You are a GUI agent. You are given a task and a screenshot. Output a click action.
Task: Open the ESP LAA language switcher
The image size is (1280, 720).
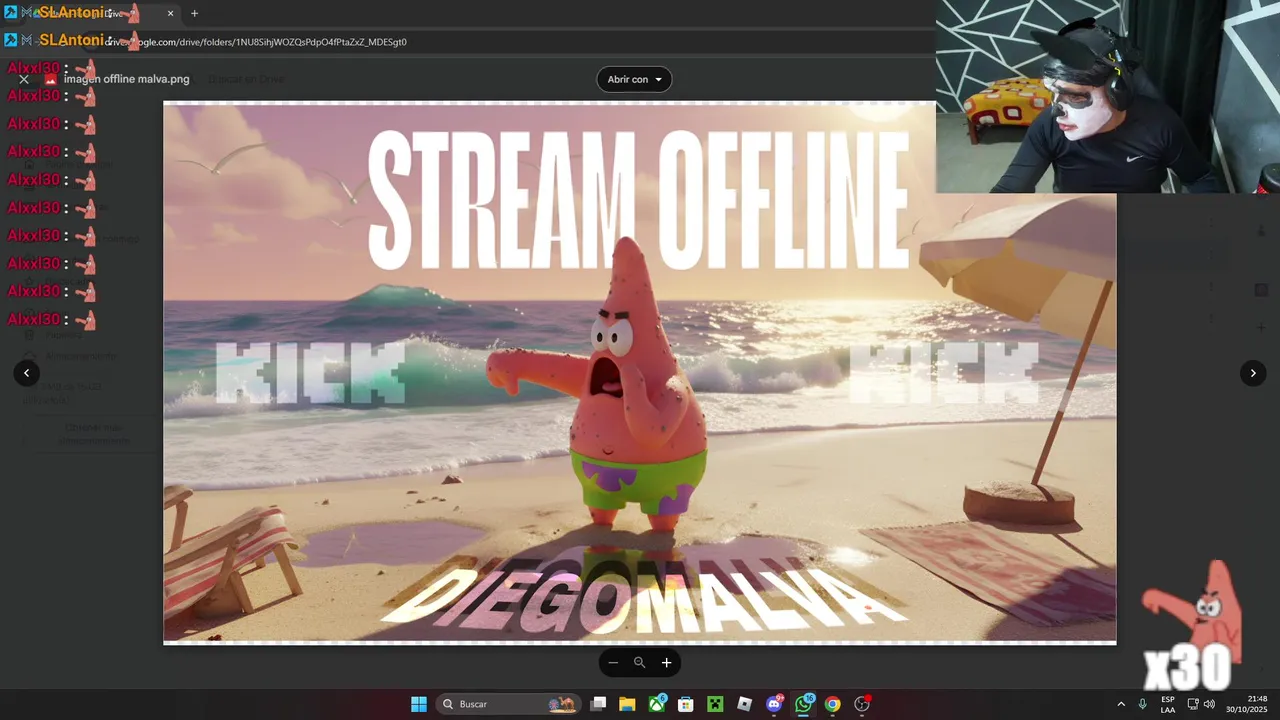(x=1168, y=704)
